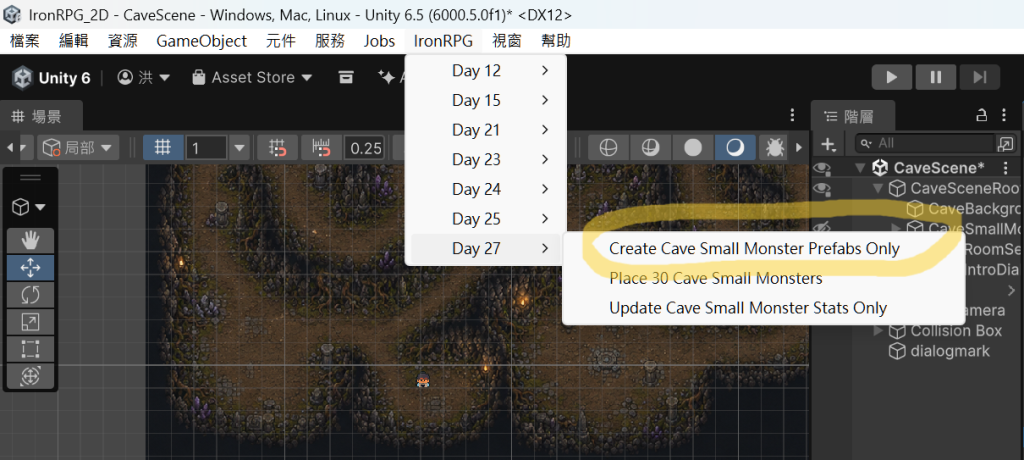Click the grid size value field
Viewport: 1024px width, 460px height.
[x=206, y=148]
